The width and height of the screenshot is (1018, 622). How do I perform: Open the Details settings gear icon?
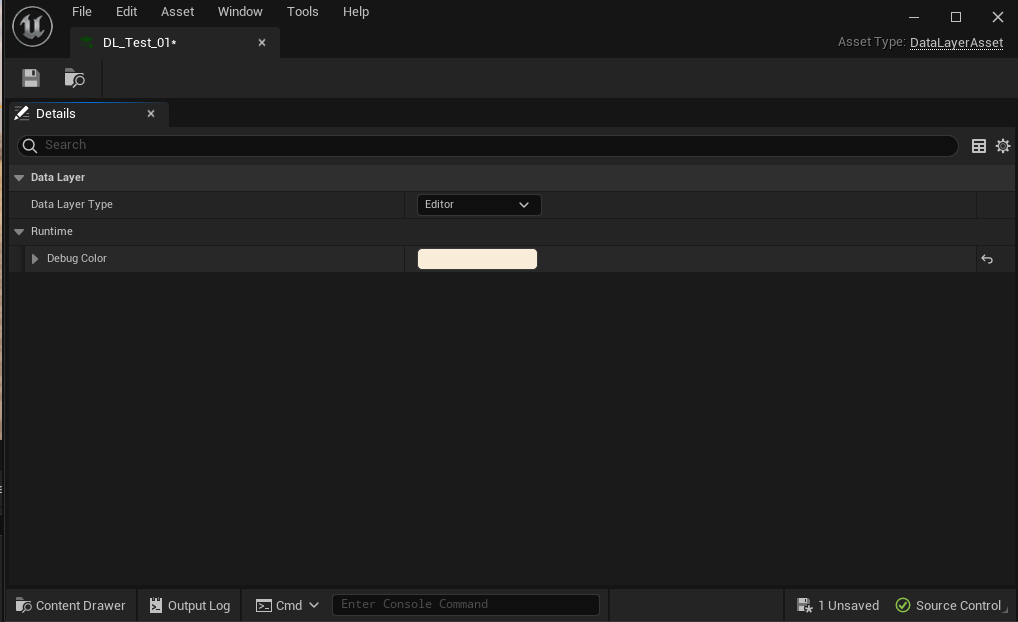coord(1003,146)
